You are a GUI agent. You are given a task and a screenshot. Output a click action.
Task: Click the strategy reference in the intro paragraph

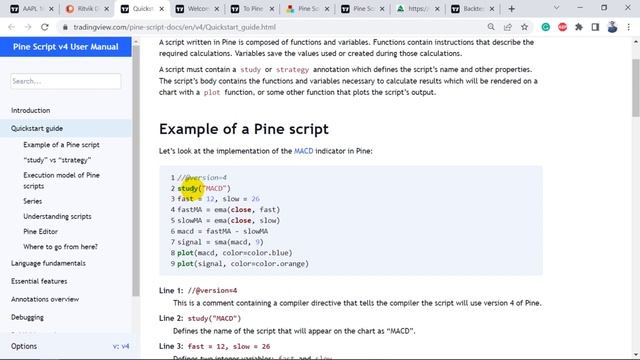pos(293,70)
